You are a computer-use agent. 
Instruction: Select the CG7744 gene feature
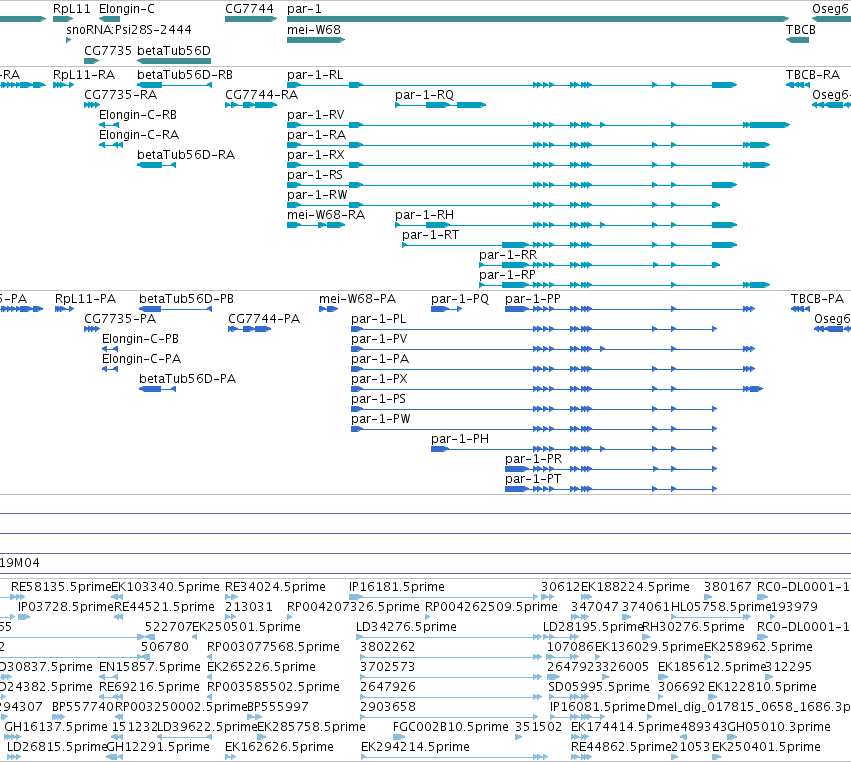tap(251, 20)
